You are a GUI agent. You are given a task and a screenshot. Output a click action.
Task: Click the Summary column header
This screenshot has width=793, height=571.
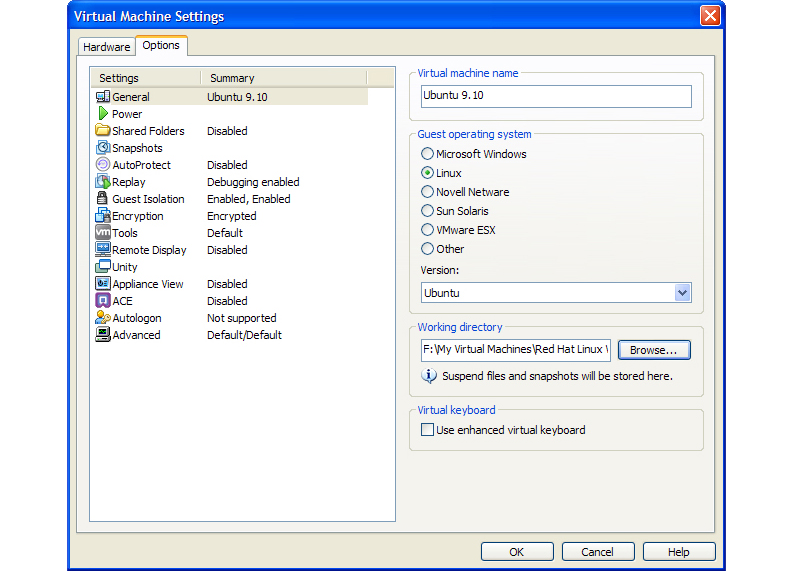284,78
